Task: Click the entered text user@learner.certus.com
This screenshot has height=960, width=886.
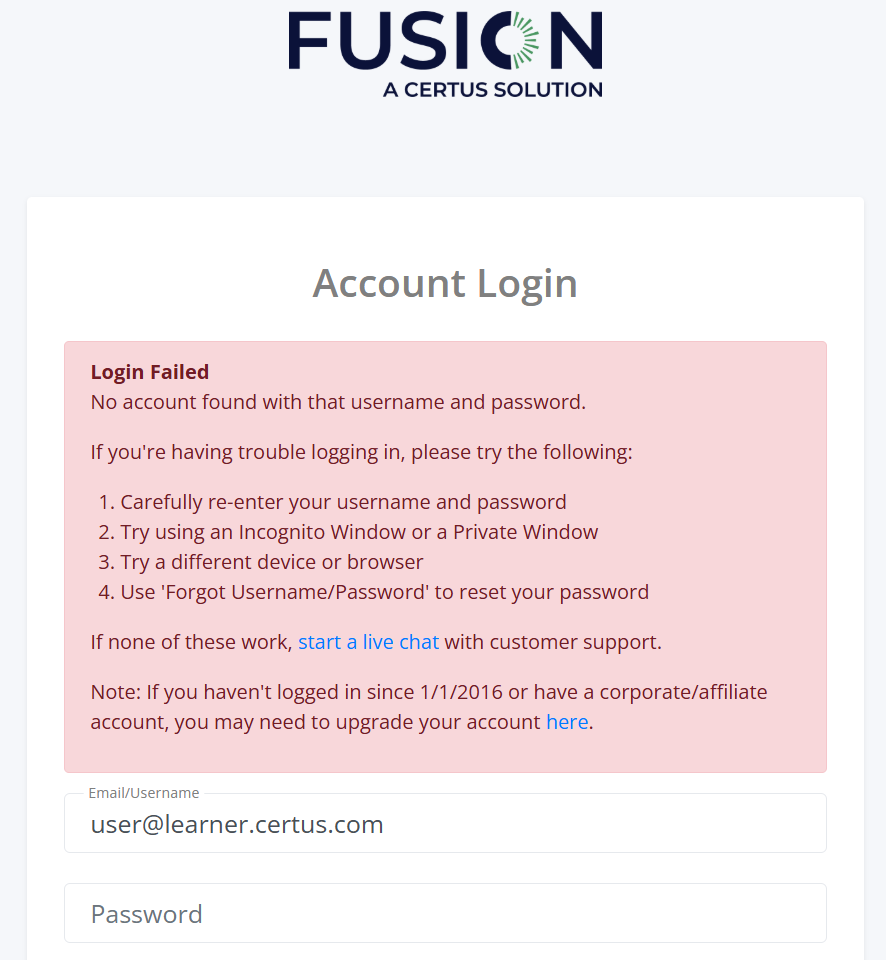Action: pos(237,824)
